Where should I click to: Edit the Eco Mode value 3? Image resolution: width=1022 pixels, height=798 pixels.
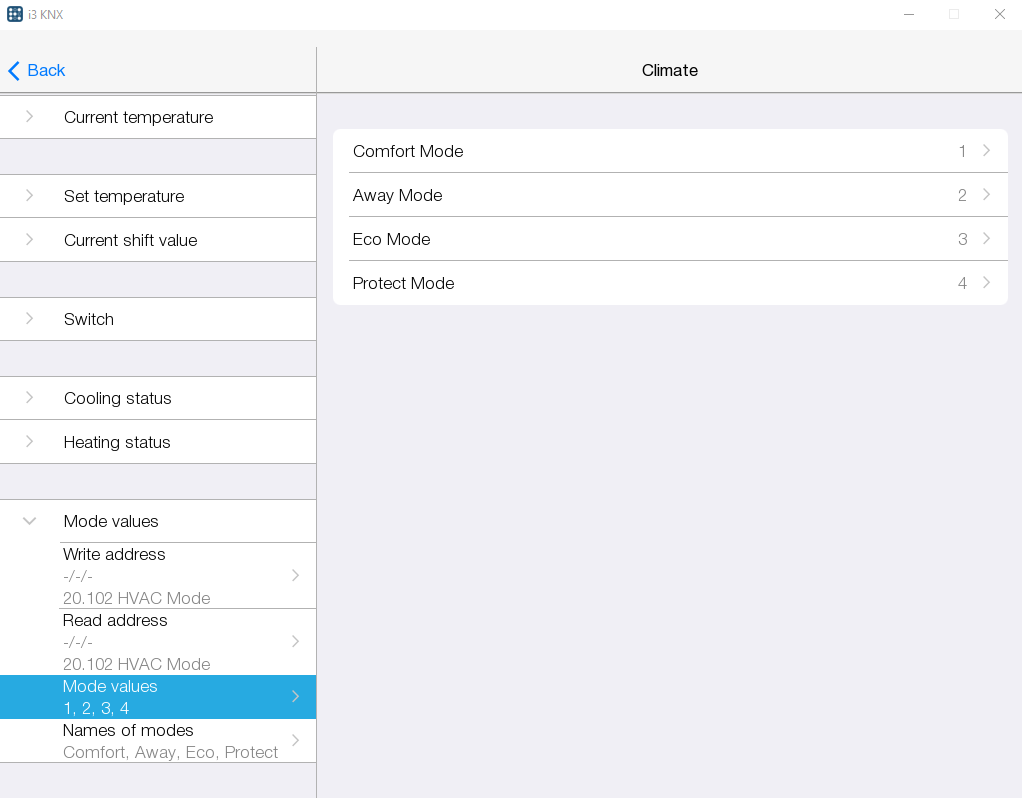click(x=962, y=239)
